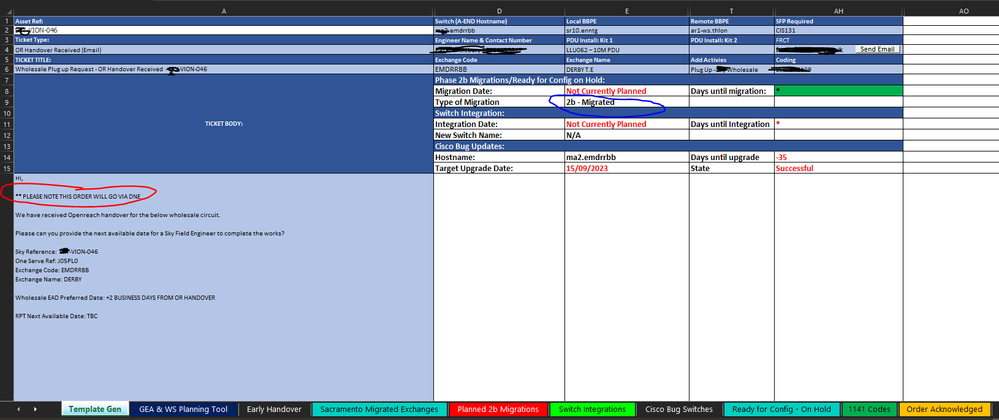
Task: Open the 1141 Codes sheet tab
Action: tap(869, 409)
